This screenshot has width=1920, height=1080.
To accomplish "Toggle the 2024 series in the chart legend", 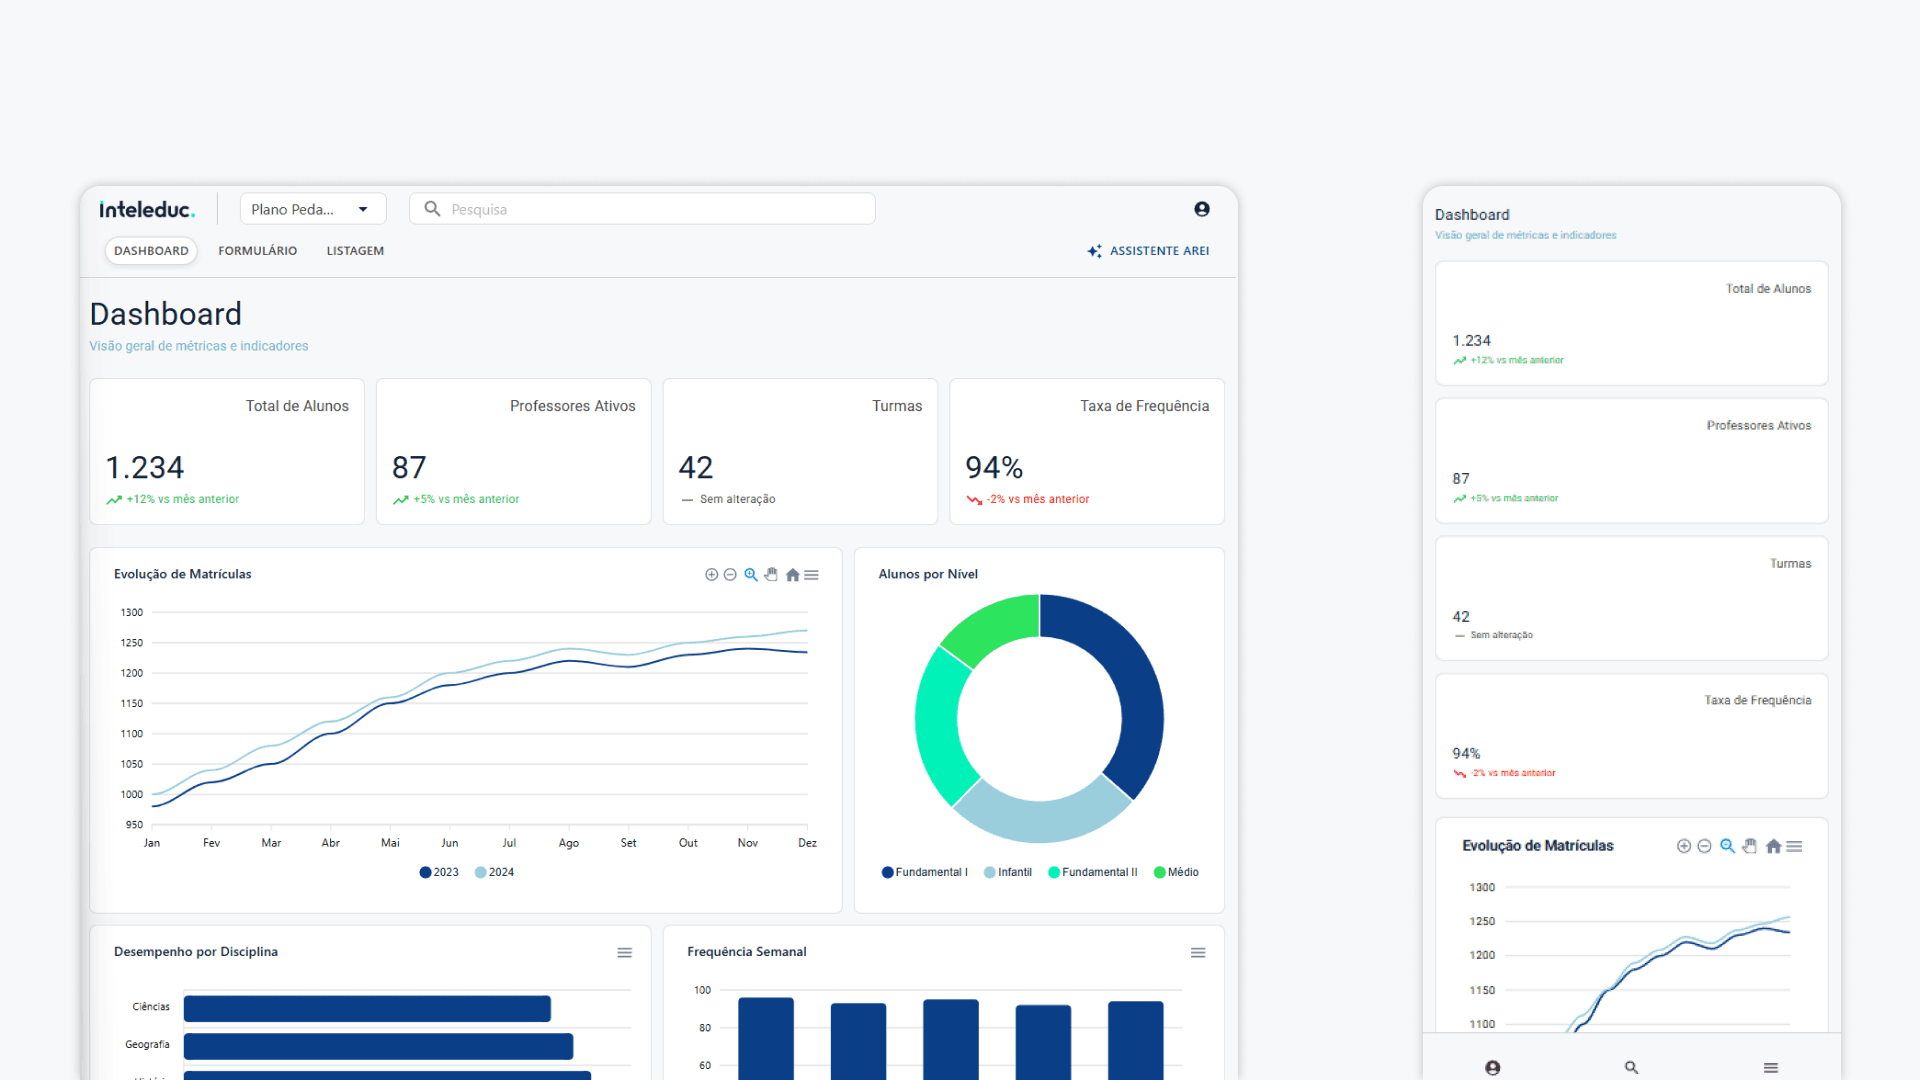I will click(x=494, y=872).
